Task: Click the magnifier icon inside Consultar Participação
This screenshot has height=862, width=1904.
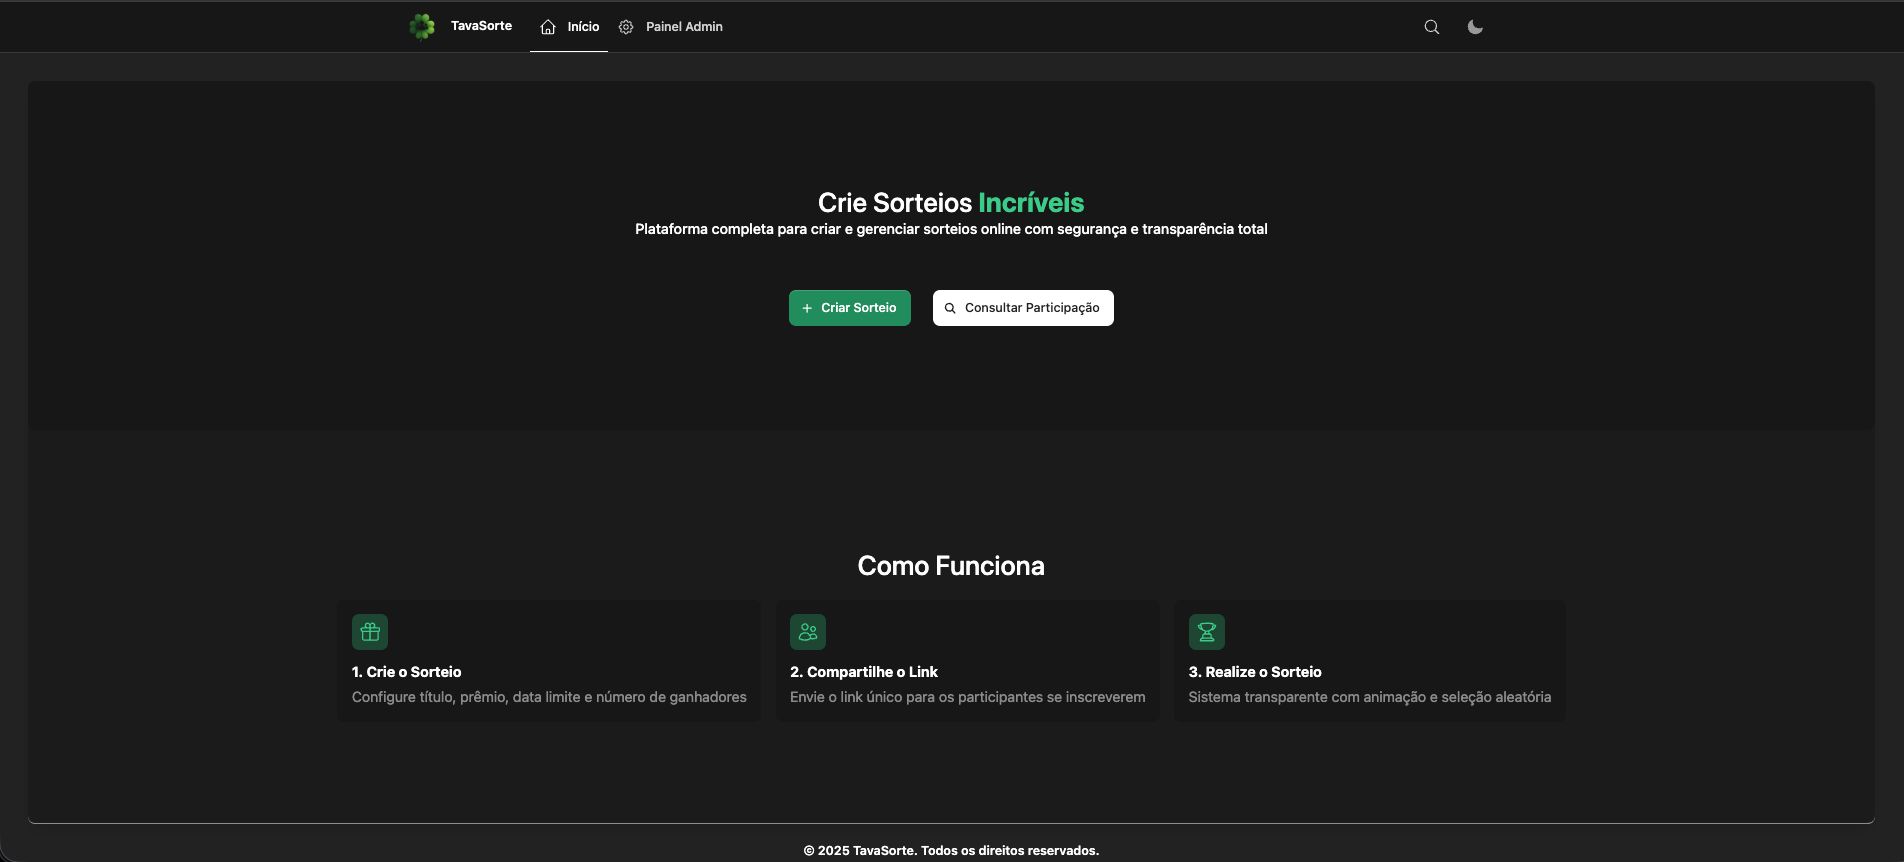Action: (950, 308)
